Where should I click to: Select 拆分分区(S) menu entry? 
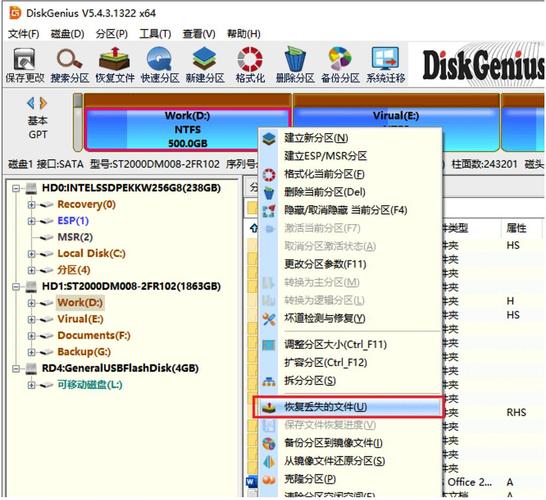350,381
